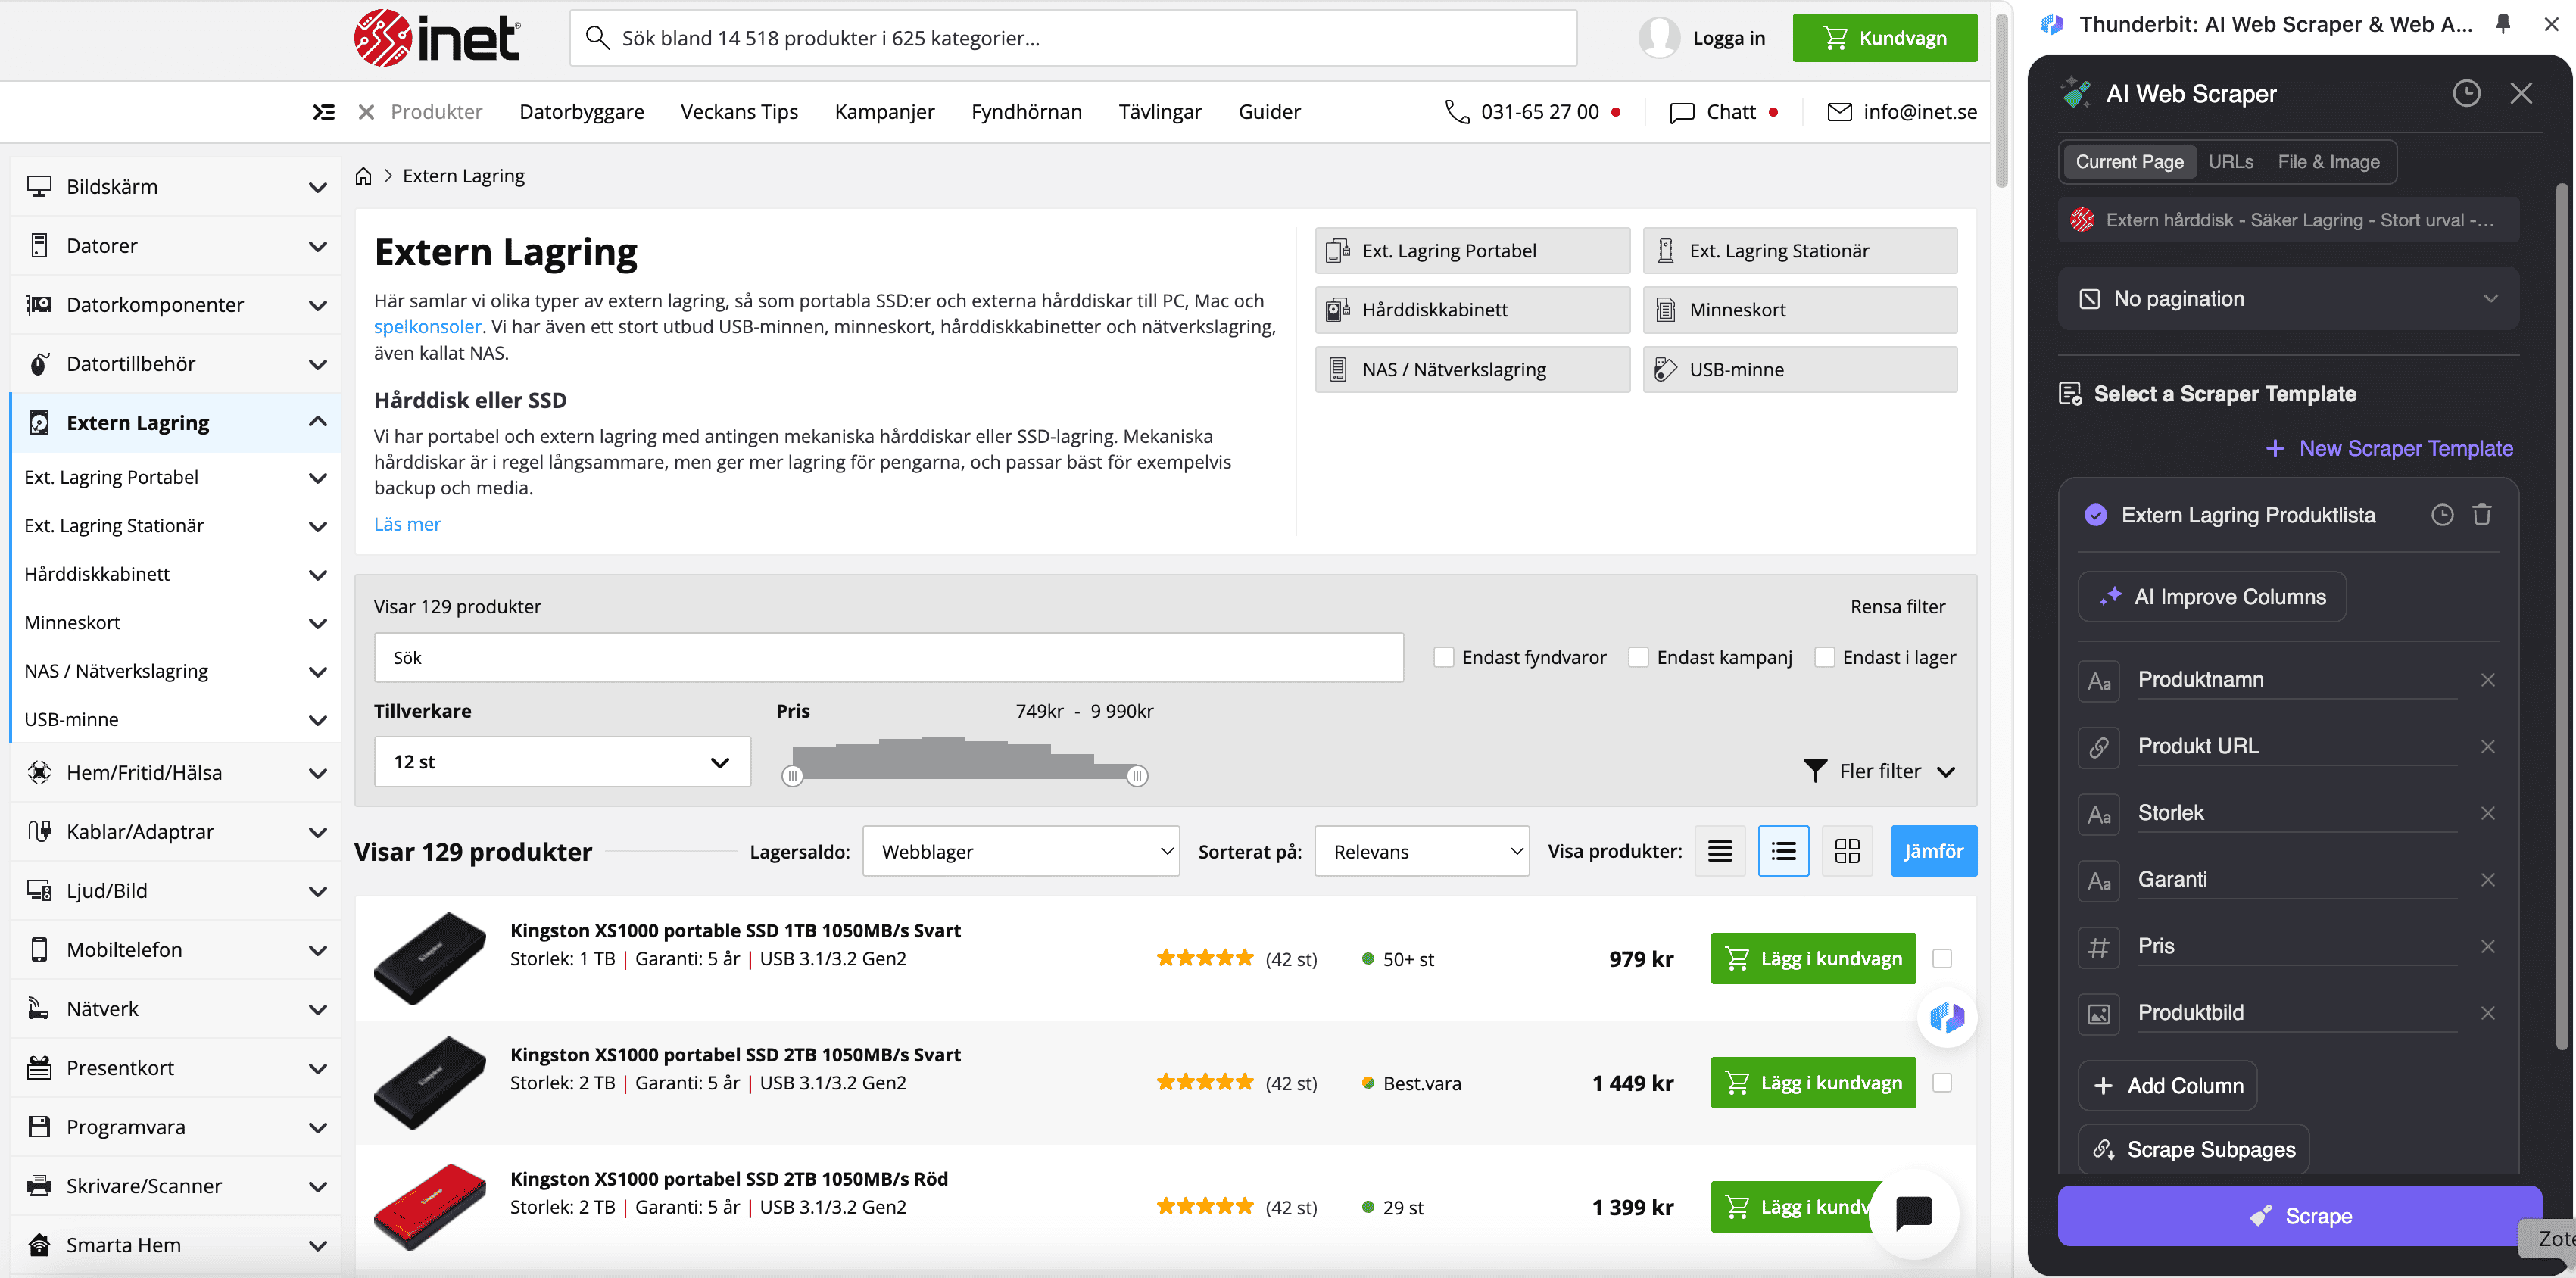Click the product filter Sök field

click(887, 657)
